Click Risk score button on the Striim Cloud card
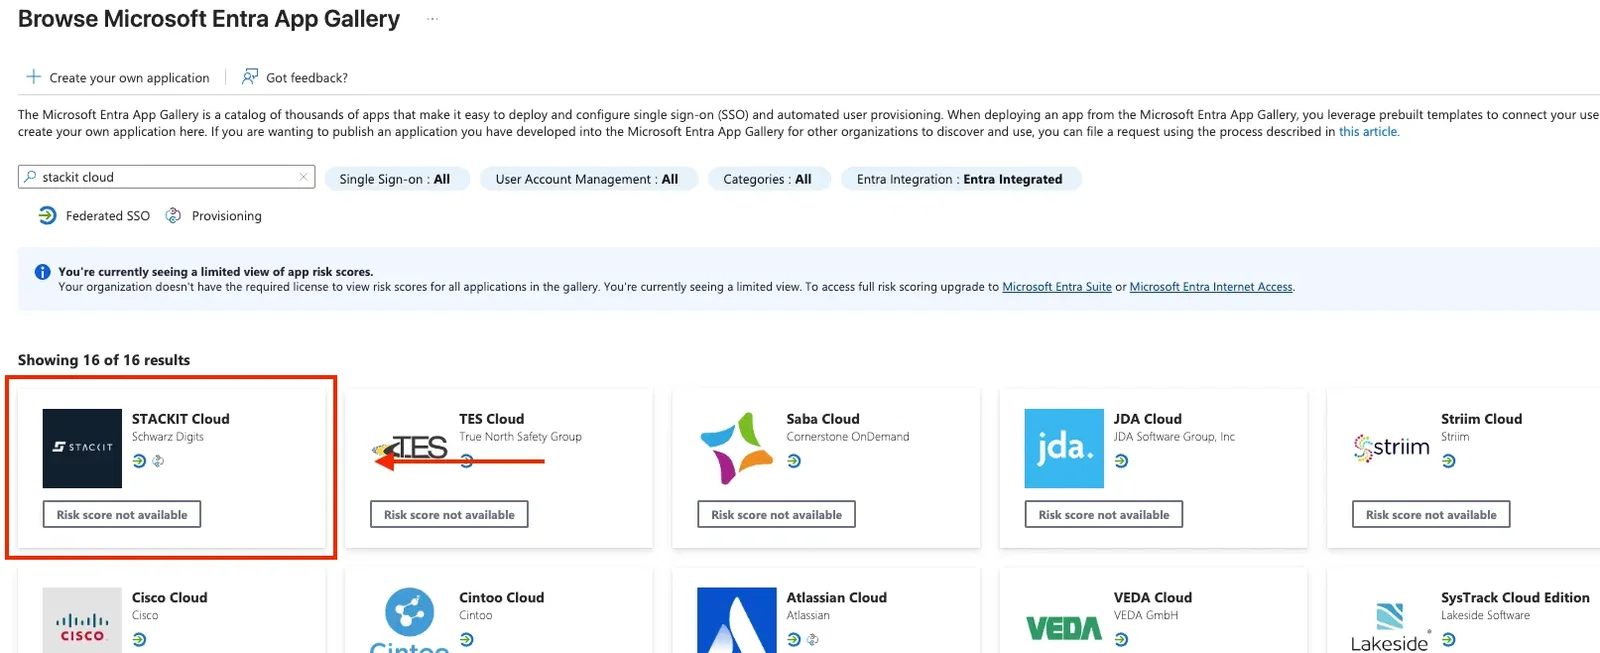Viewport: 1600px width, 653px height. 1431,514
